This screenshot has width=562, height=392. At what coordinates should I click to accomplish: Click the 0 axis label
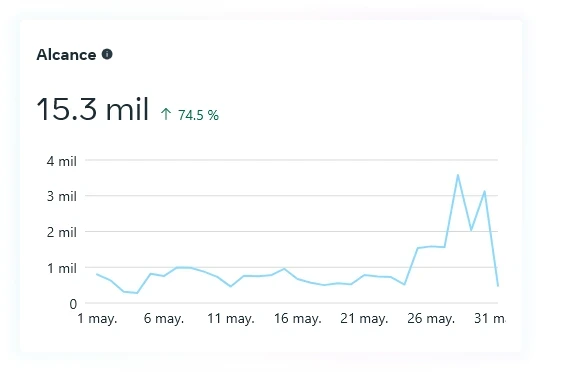point(73,304)
